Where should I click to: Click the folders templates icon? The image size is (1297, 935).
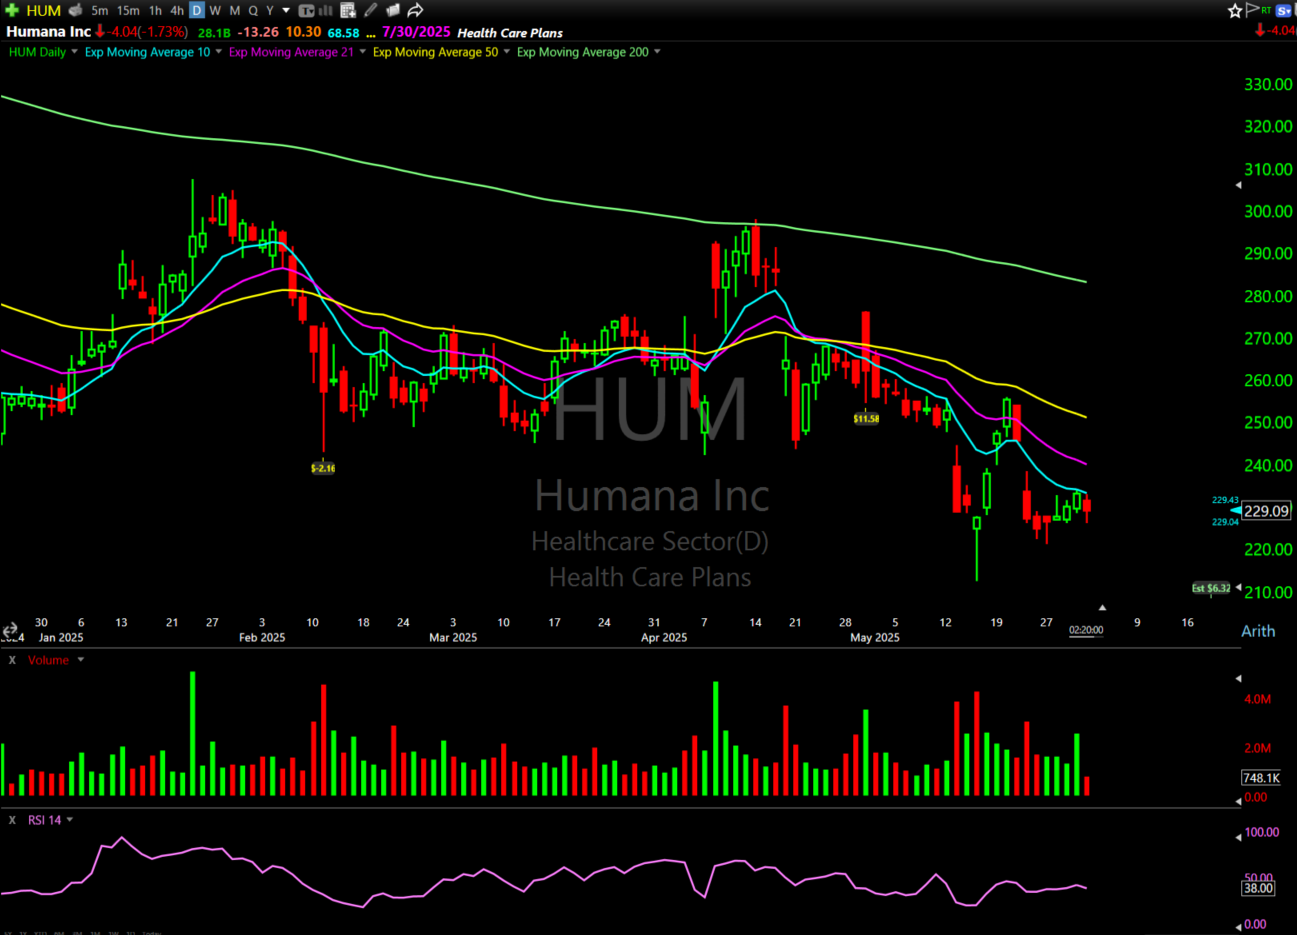(x=393, y=10)
